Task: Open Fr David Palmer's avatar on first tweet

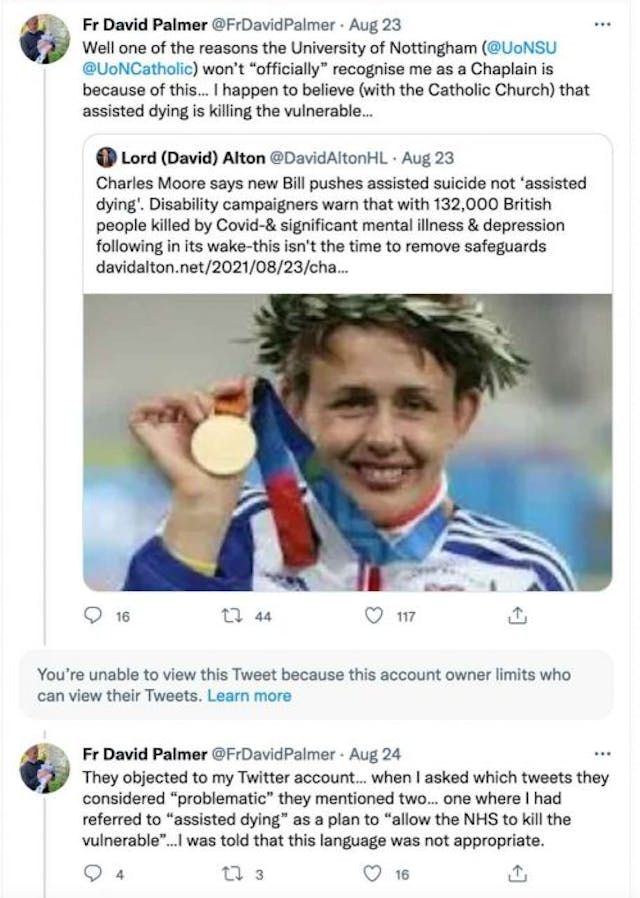Action: (45, 40)
